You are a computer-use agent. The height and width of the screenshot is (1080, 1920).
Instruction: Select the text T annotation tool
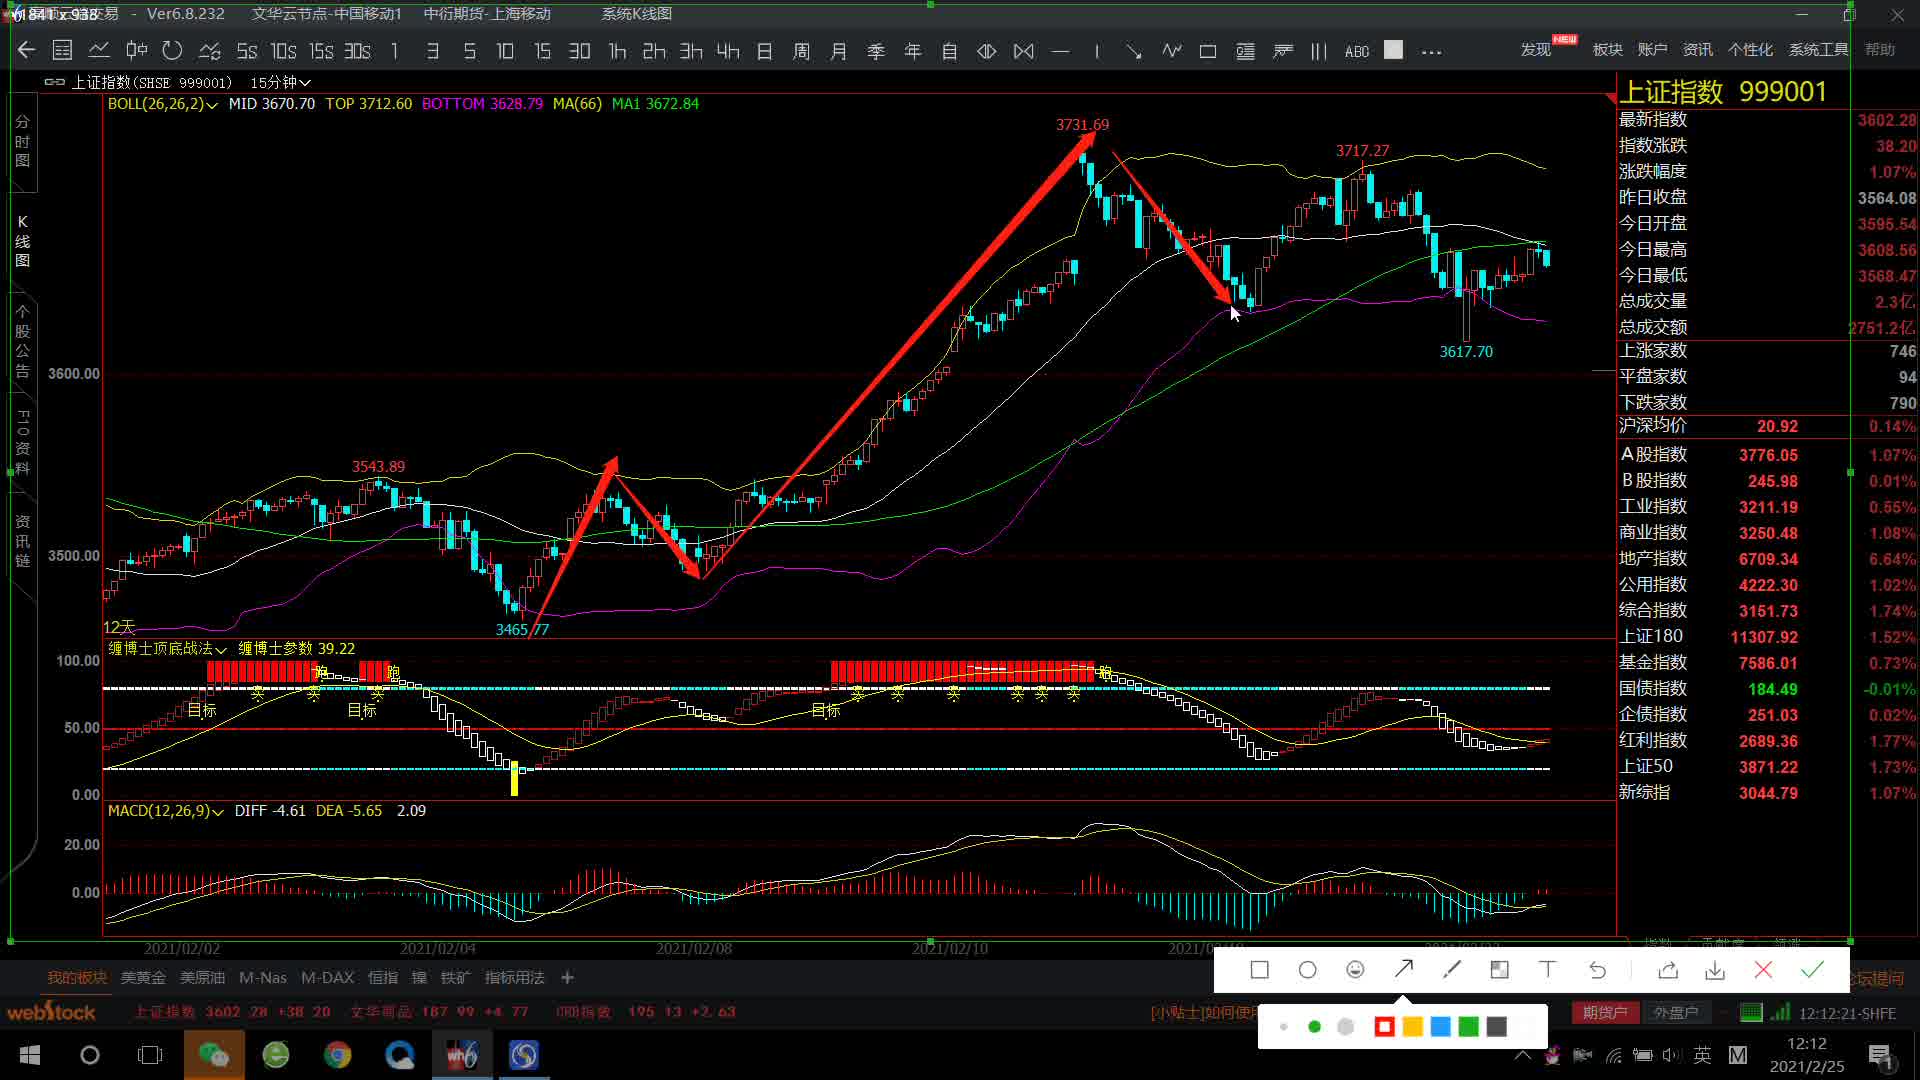click(1547, 969)
